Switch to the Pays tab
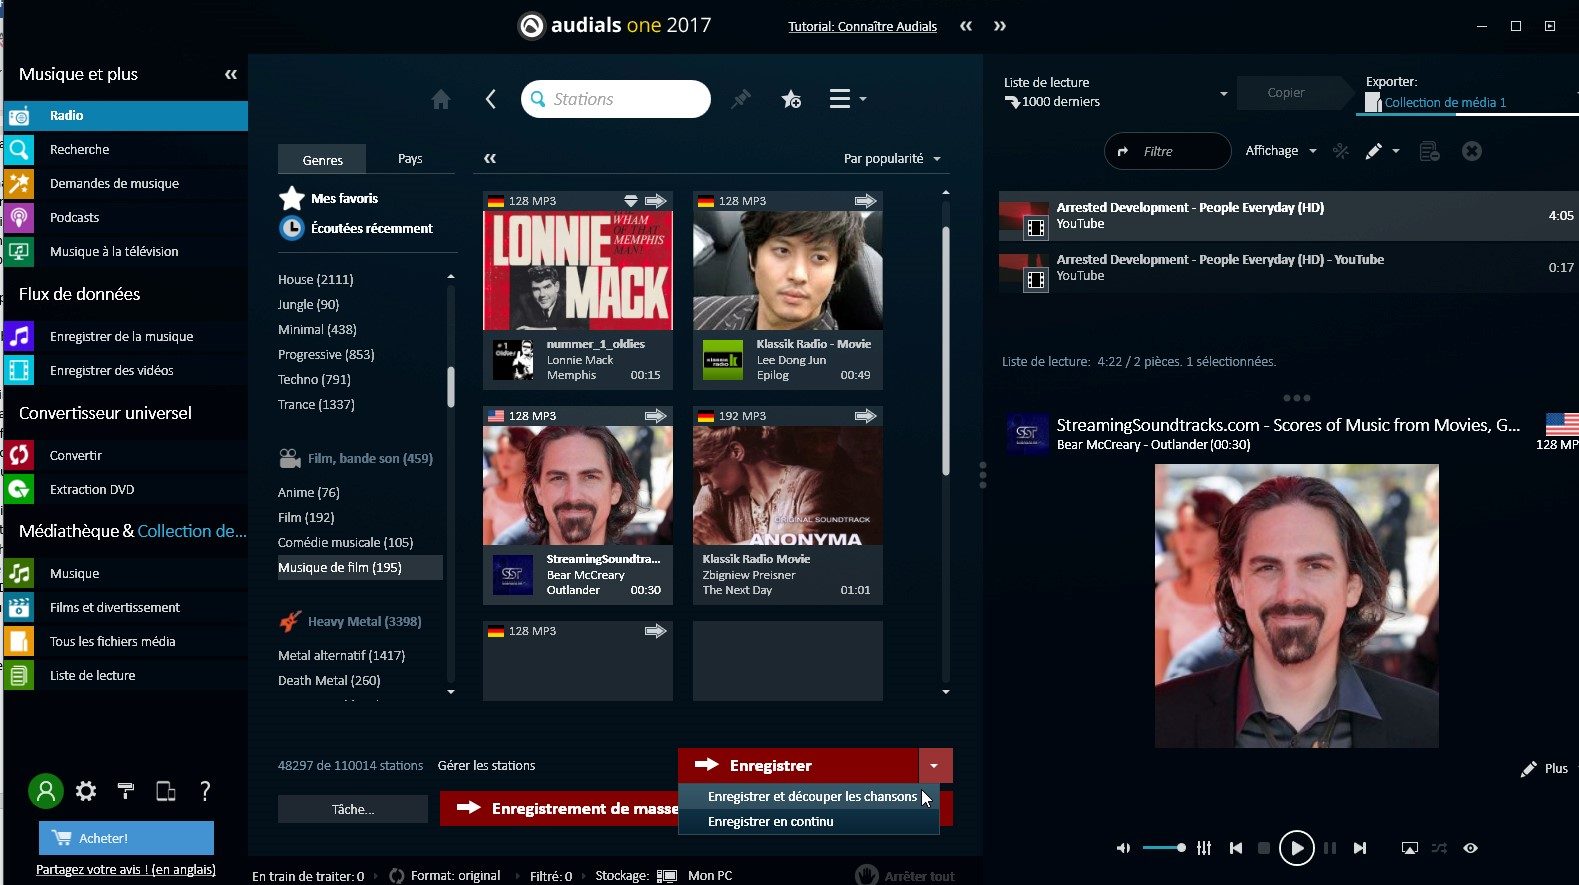1579x885 pixels. tap(410, 159)
